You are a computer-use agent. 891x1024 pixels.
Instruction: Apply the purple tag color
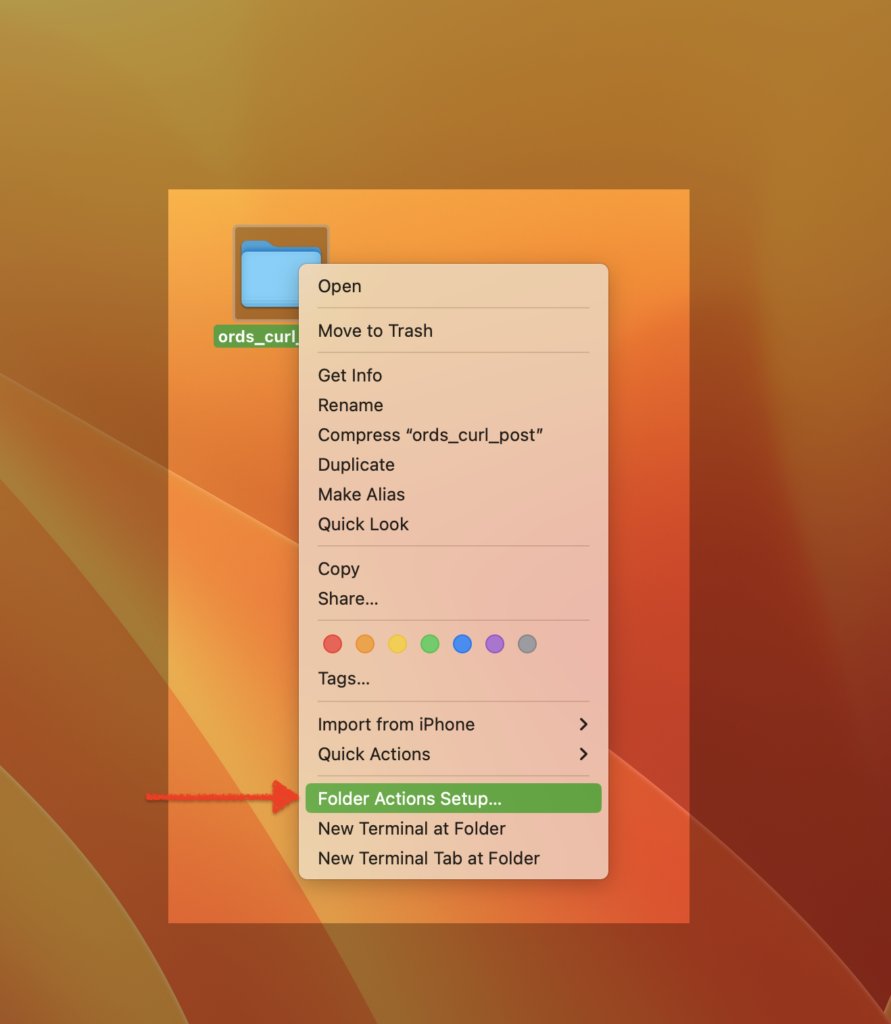(494, 644)
